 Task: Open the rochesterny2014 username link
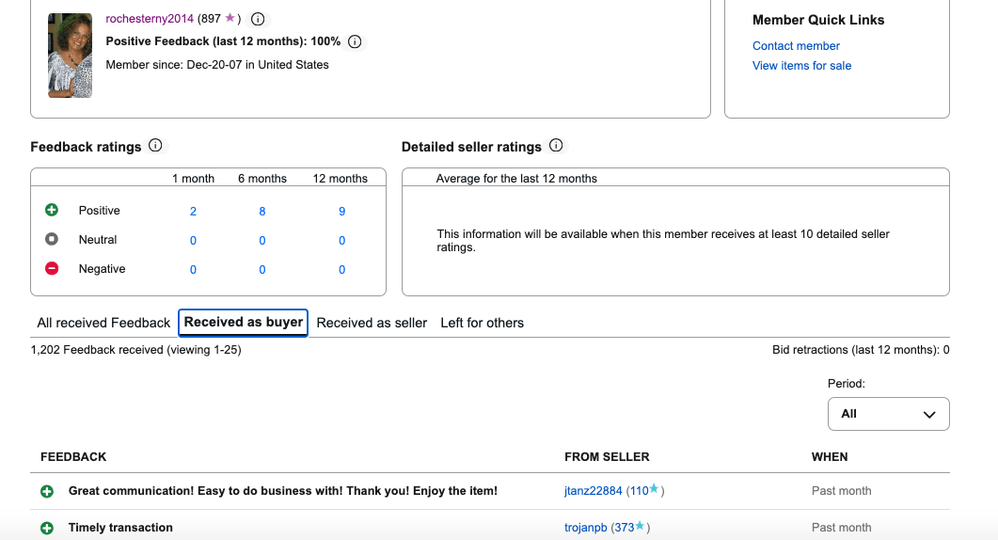(150, 18)
